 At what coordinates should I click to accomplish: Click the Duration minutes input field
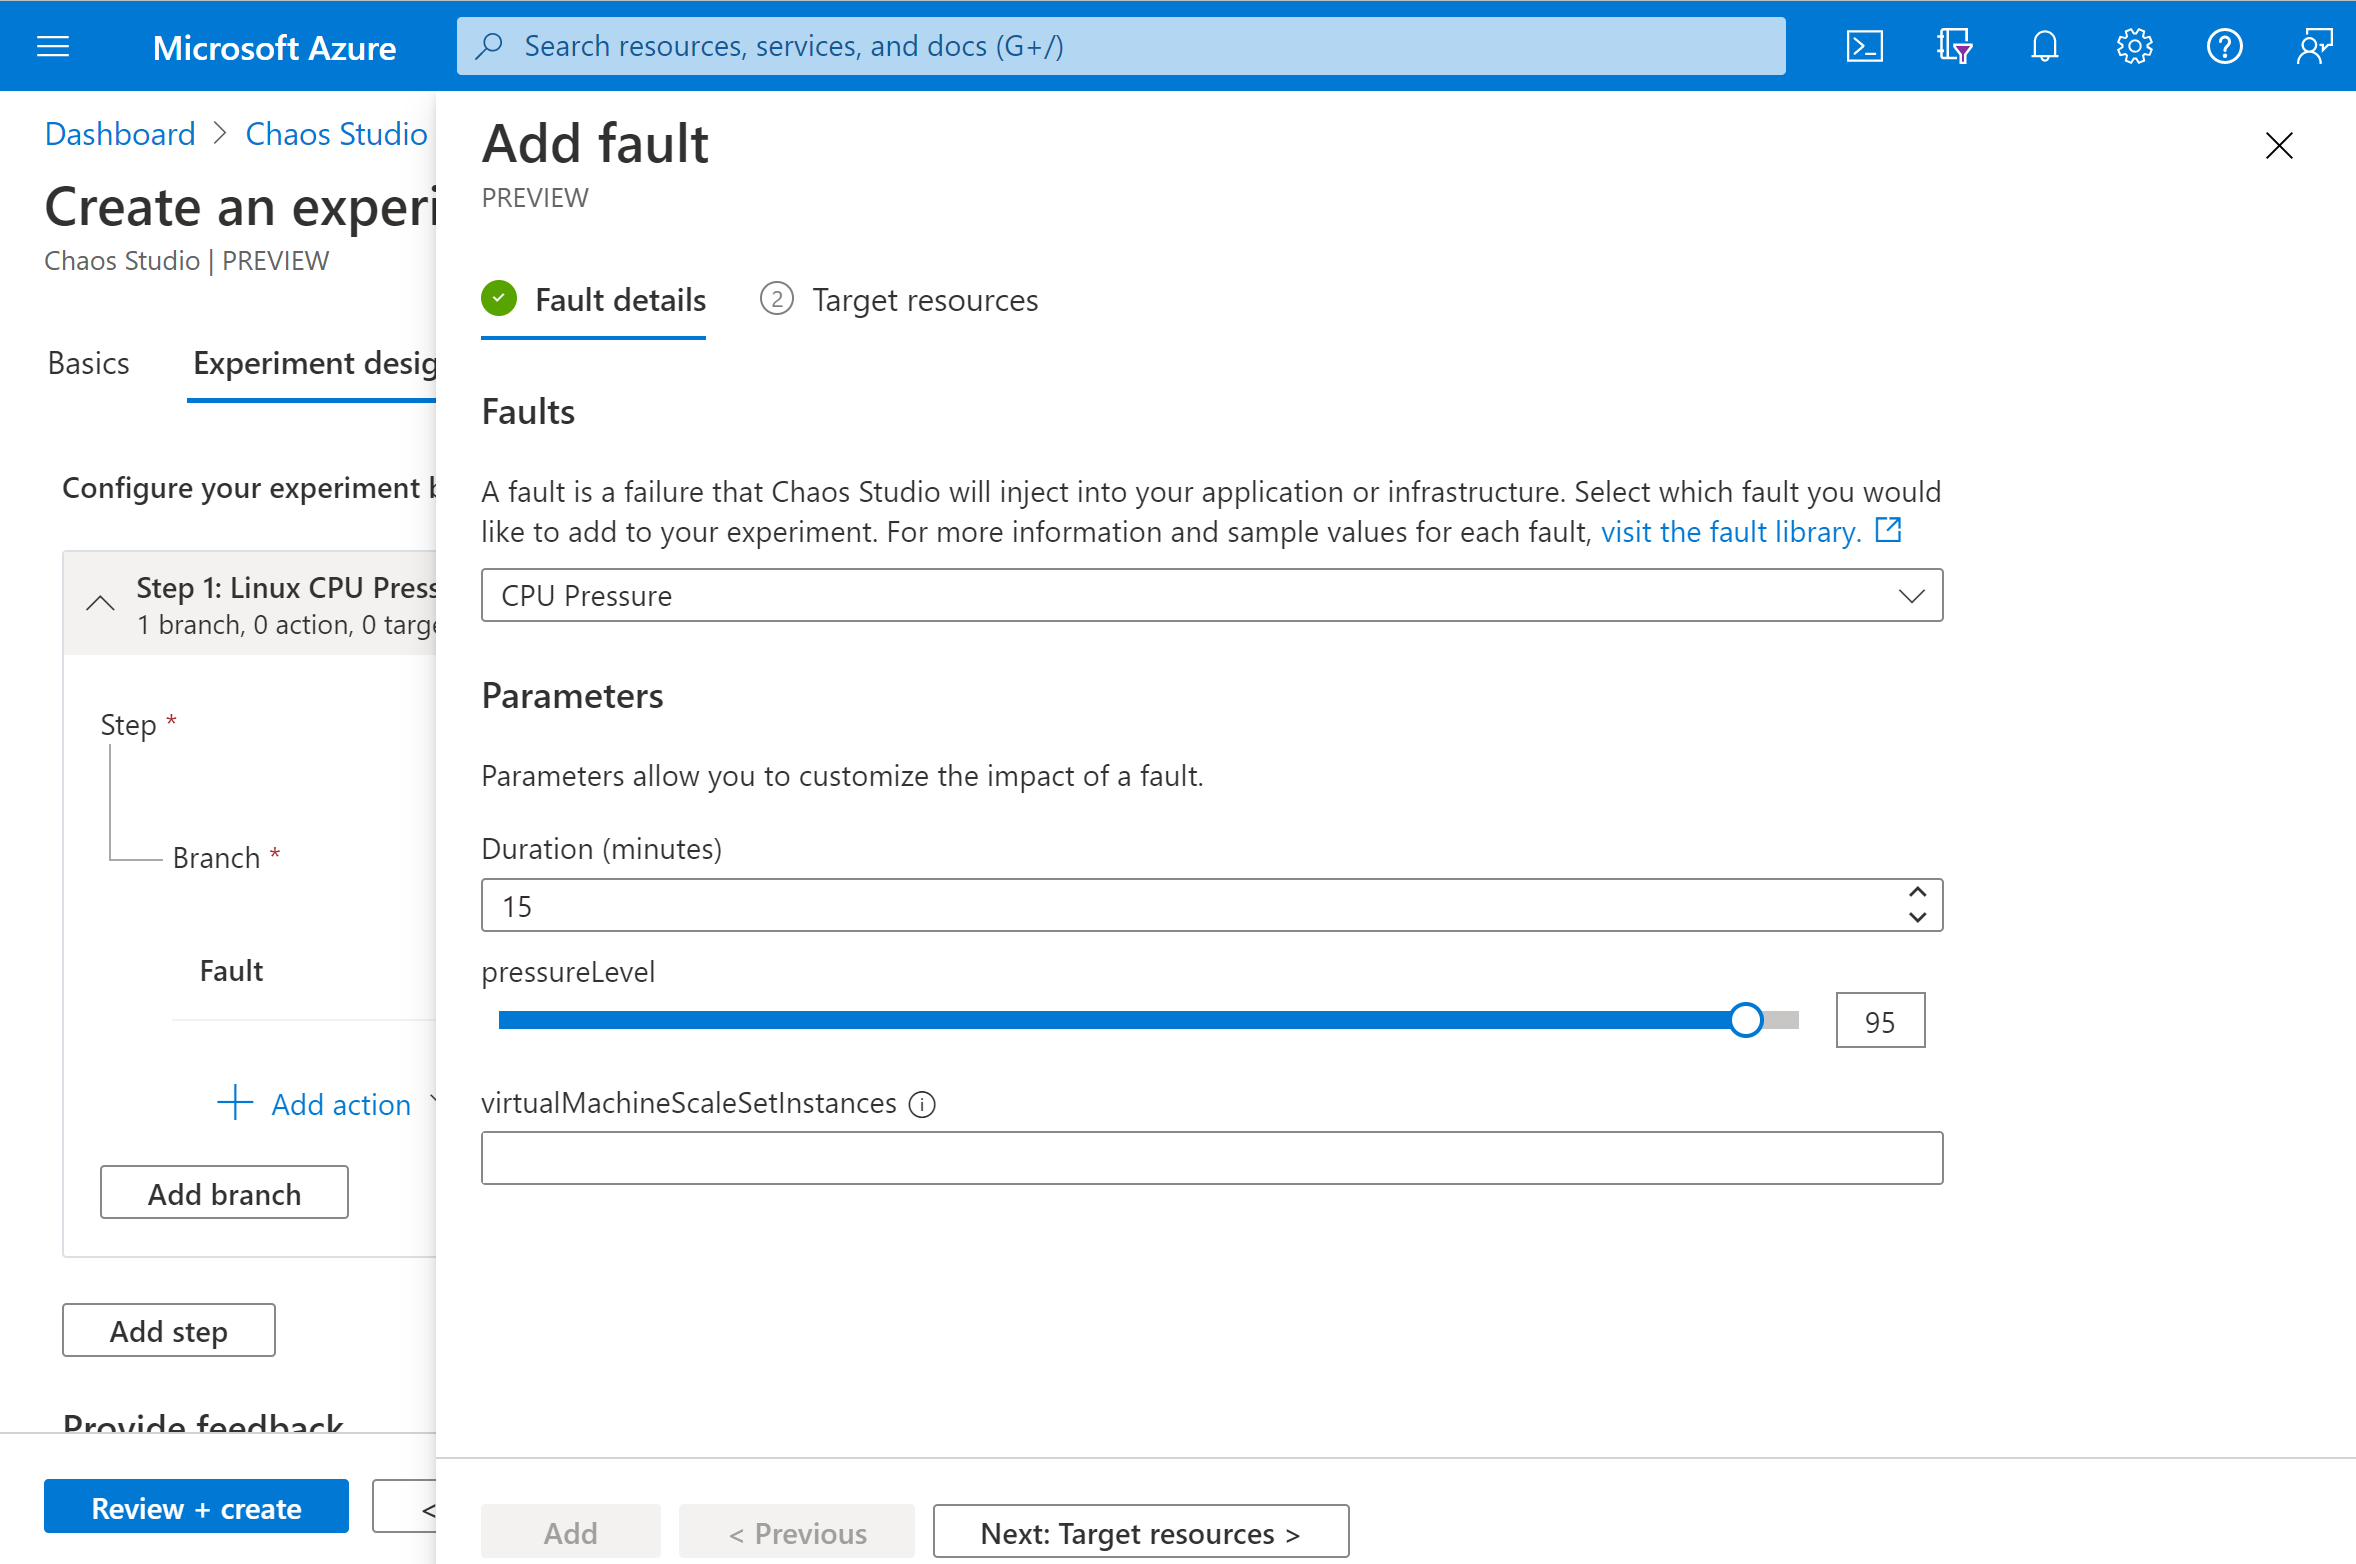coord(1213,904)
